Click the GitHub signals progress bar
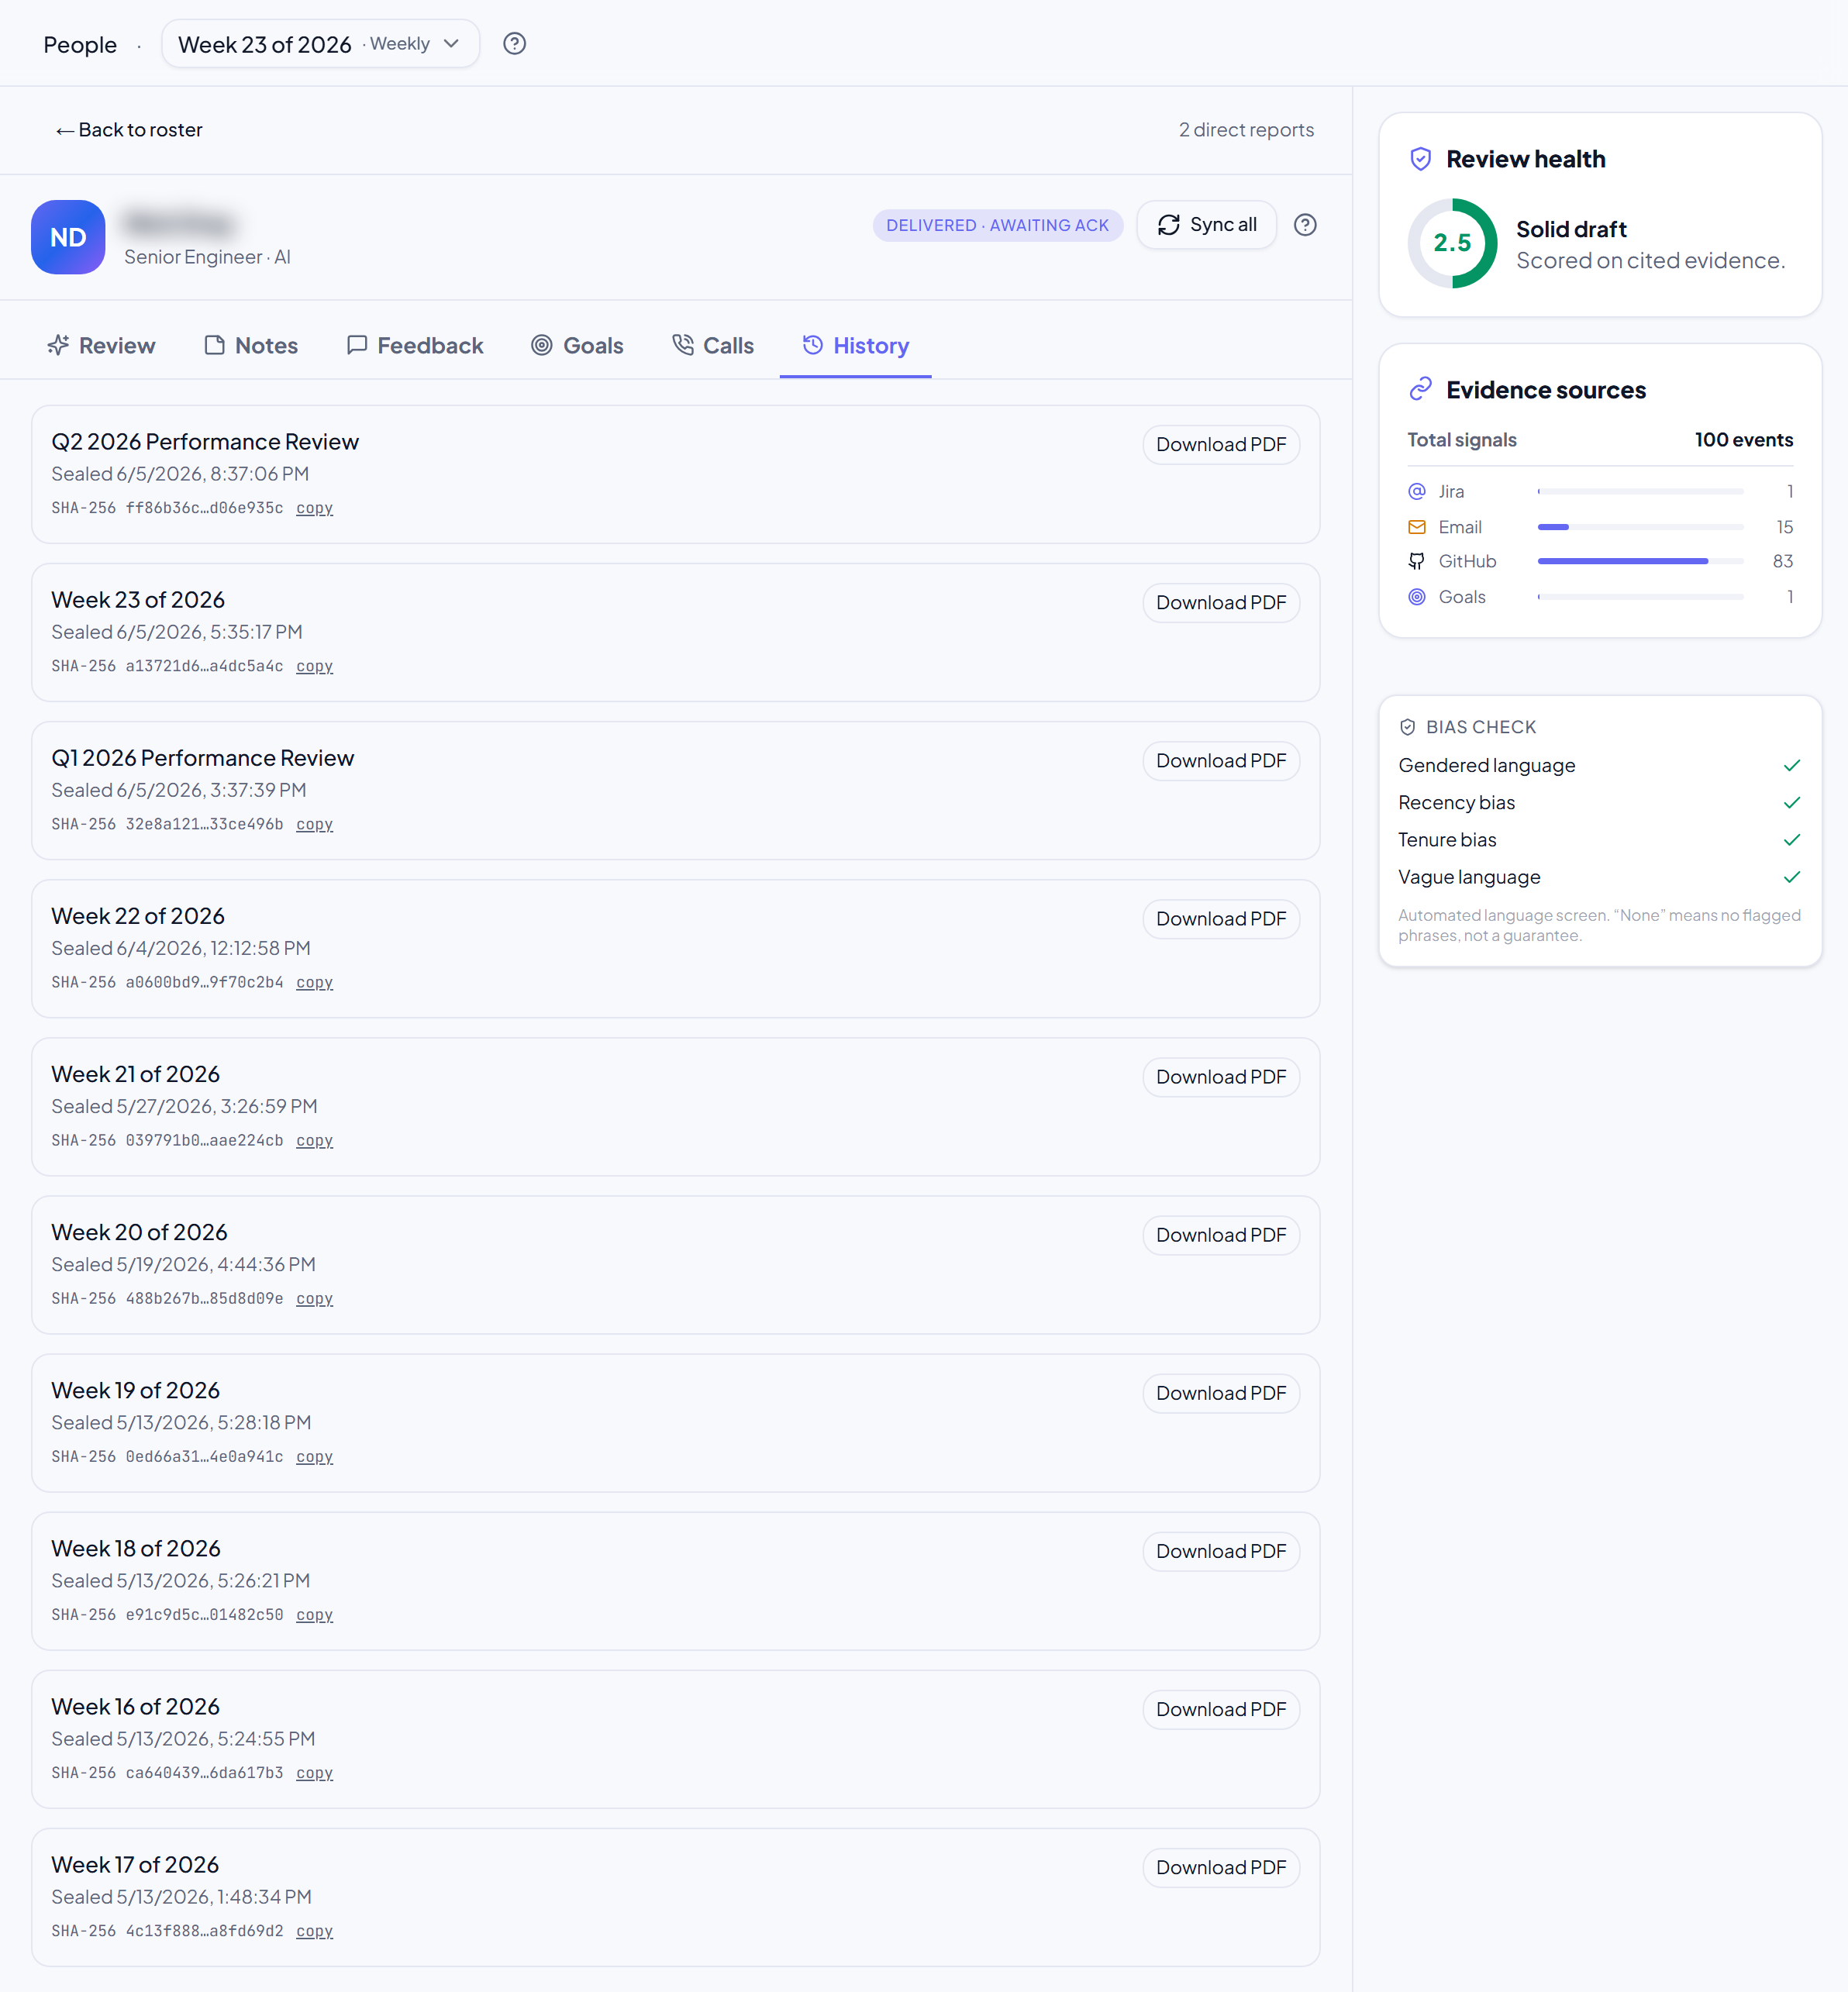 (1641, 561)
